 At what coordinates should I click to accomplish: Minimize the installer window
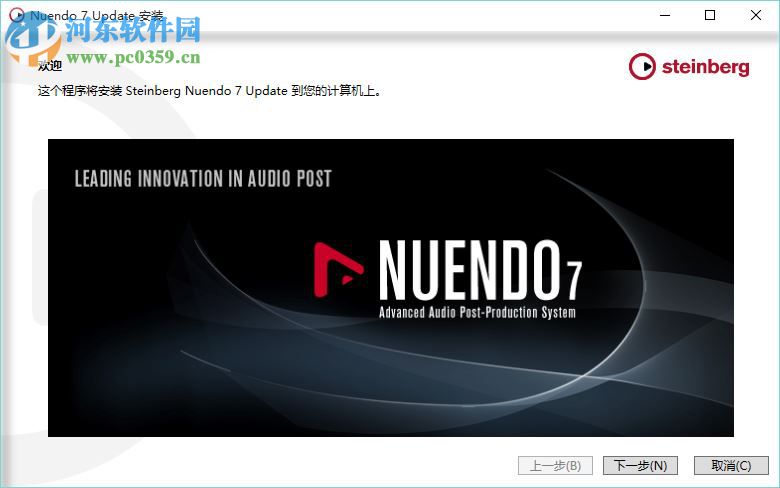pos(665,15)
